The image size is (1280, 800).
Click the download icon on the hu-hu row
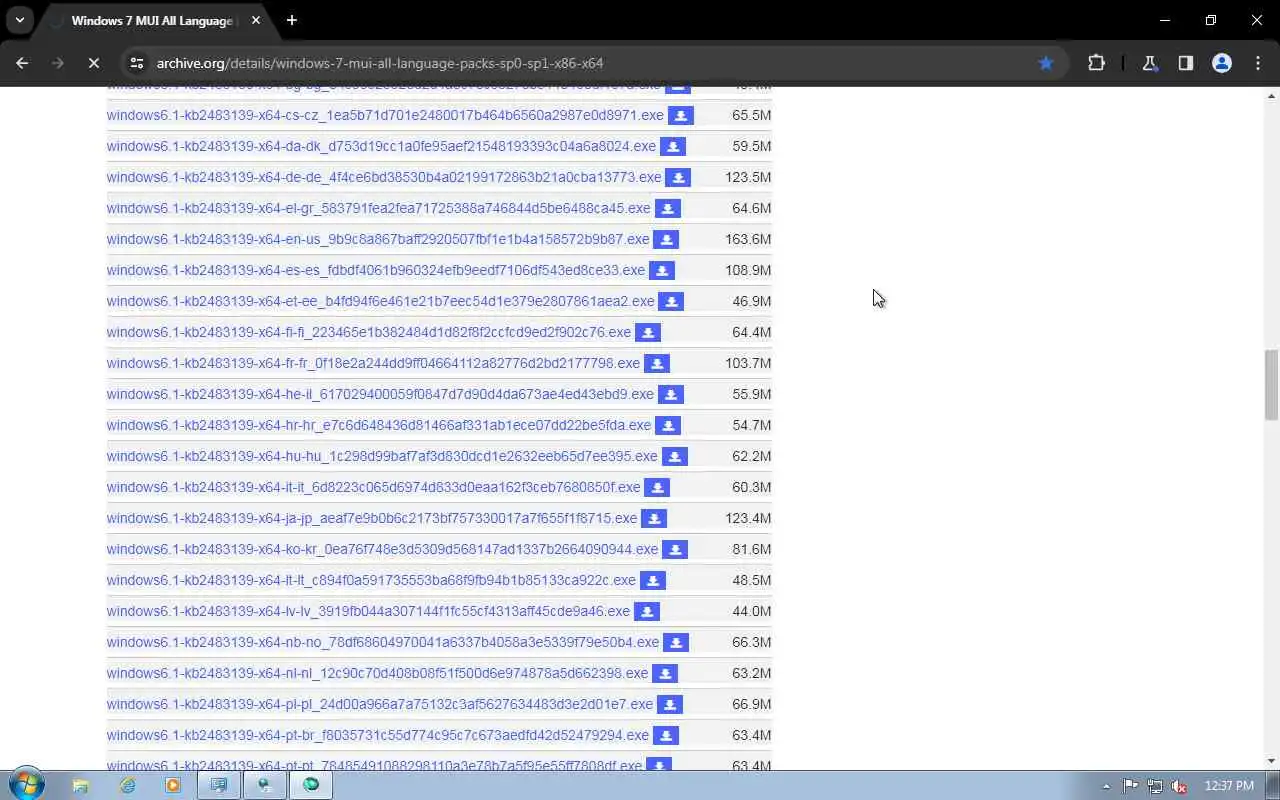coord(675,457)
